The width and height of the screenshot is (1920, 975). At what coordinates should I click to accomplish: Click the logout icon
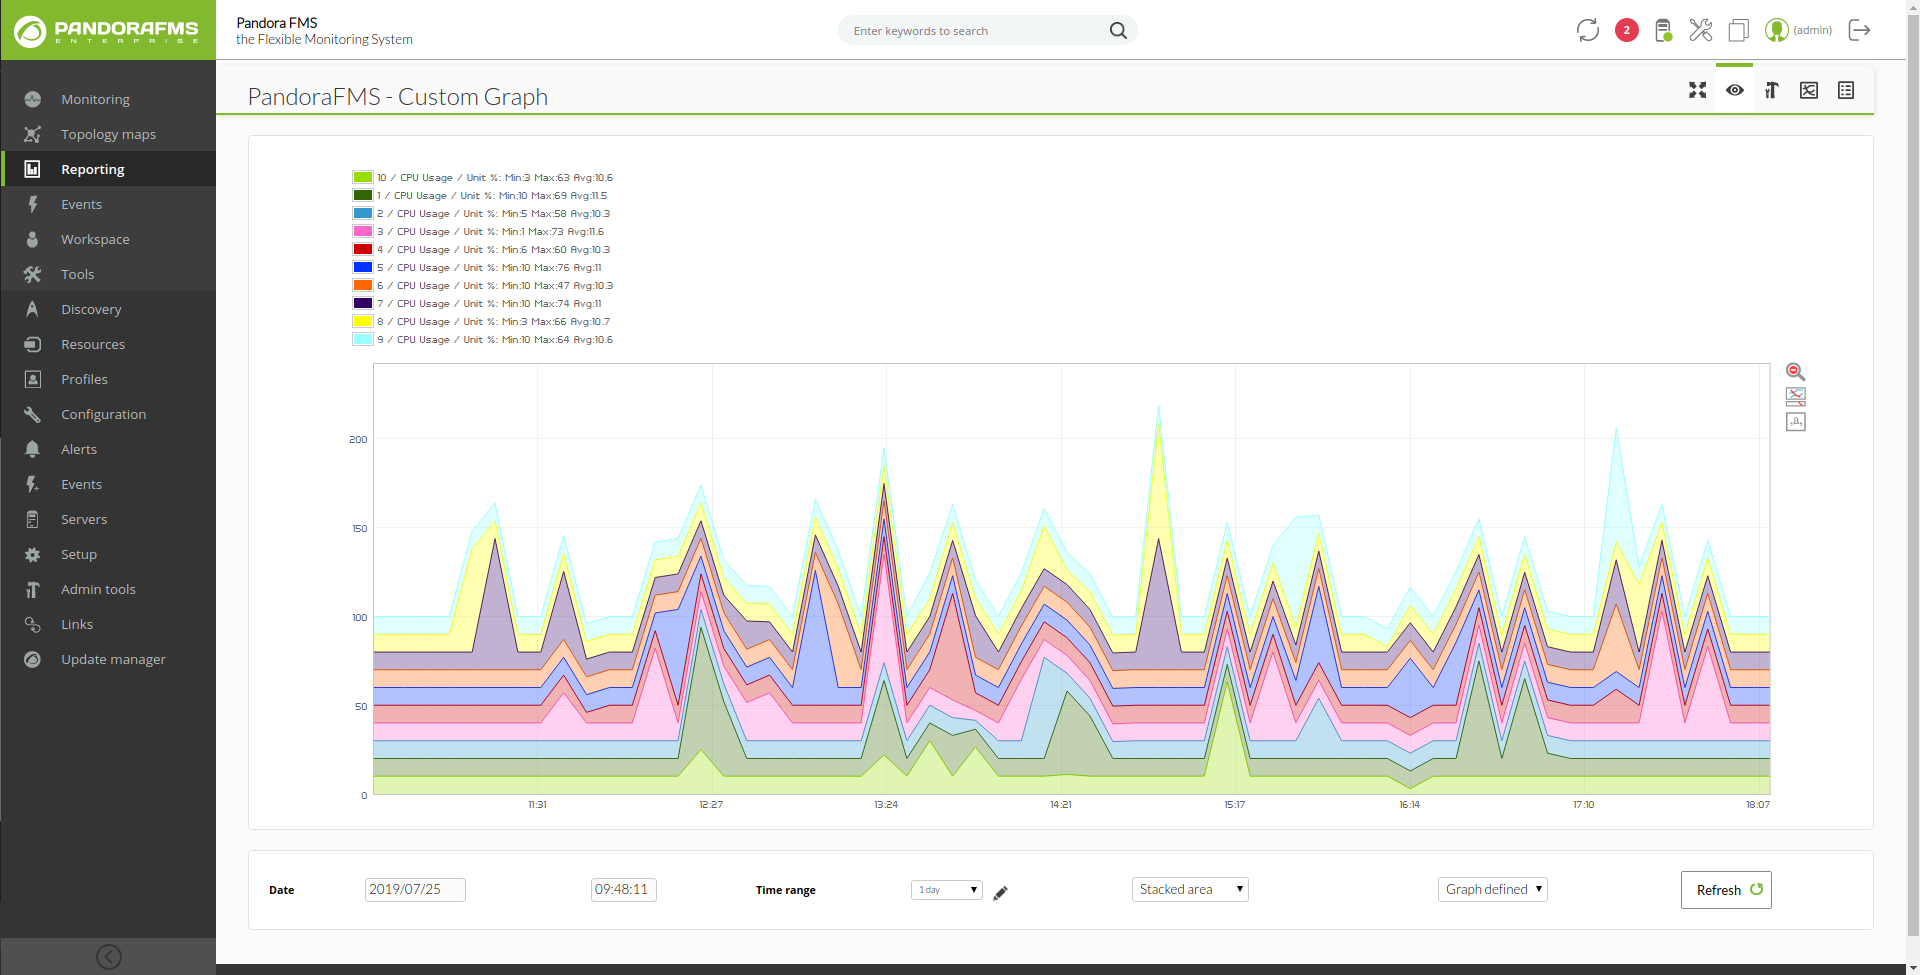click(1859, 30)
